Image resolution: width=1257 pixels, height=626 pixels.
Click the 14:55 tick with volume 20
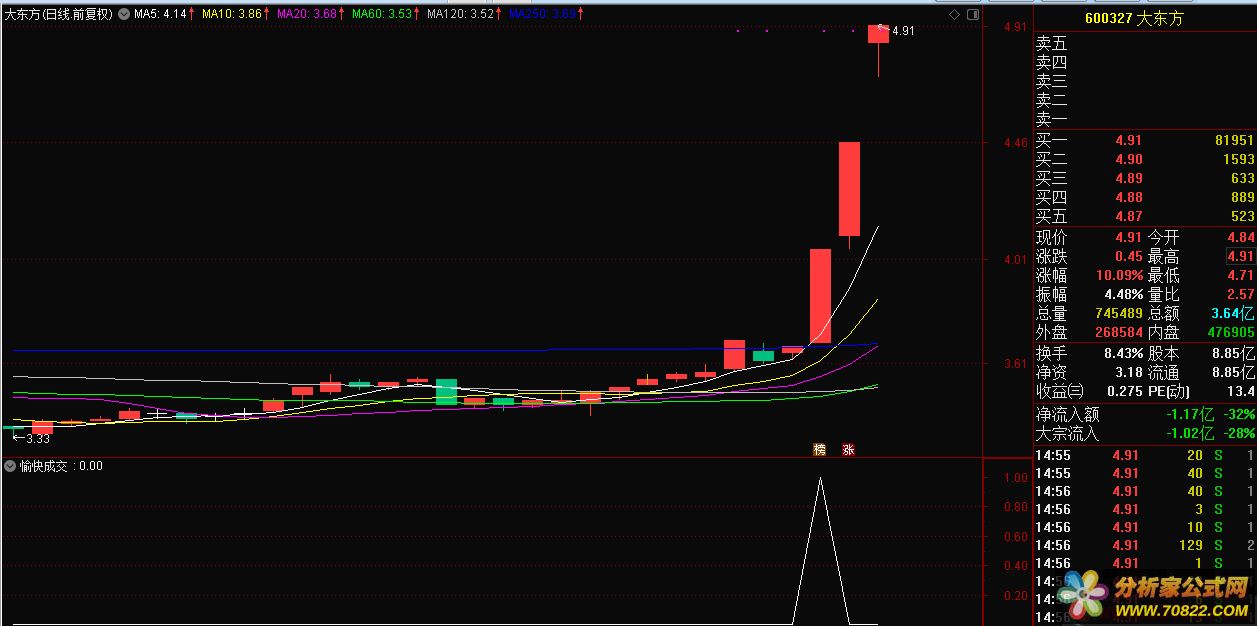tap(1144, 455)
